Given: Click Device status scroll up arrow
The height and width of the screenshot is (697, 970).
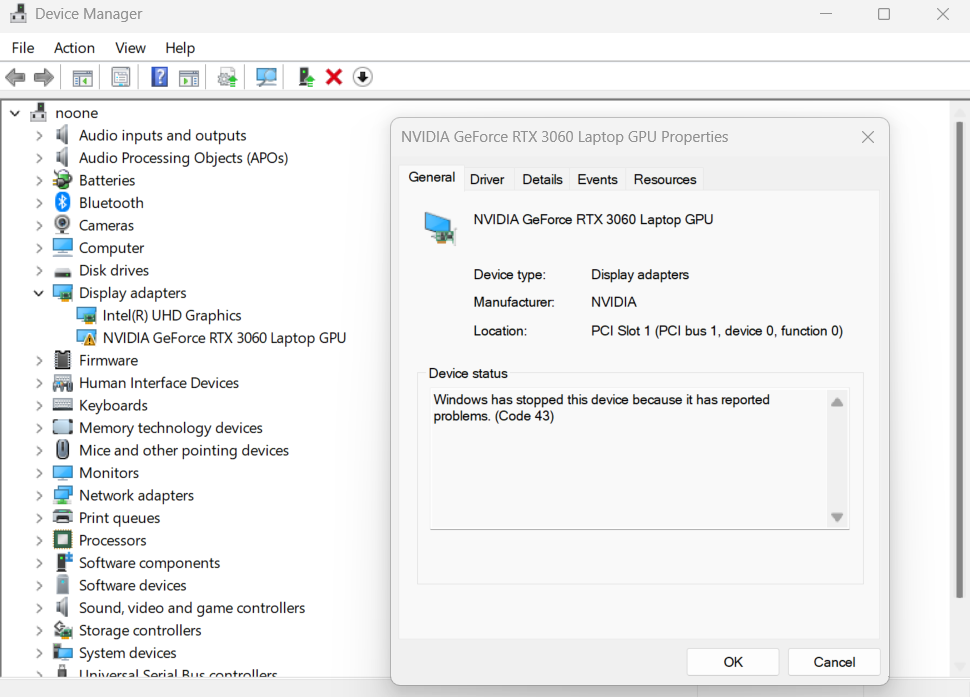Looking at the screenshot, I should 837,402.
